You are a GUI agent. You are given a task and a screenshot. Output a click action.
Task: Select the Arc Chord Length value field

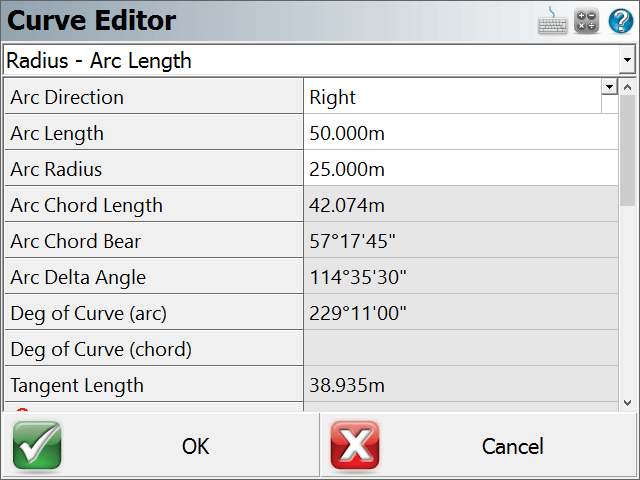coord(461,204)
